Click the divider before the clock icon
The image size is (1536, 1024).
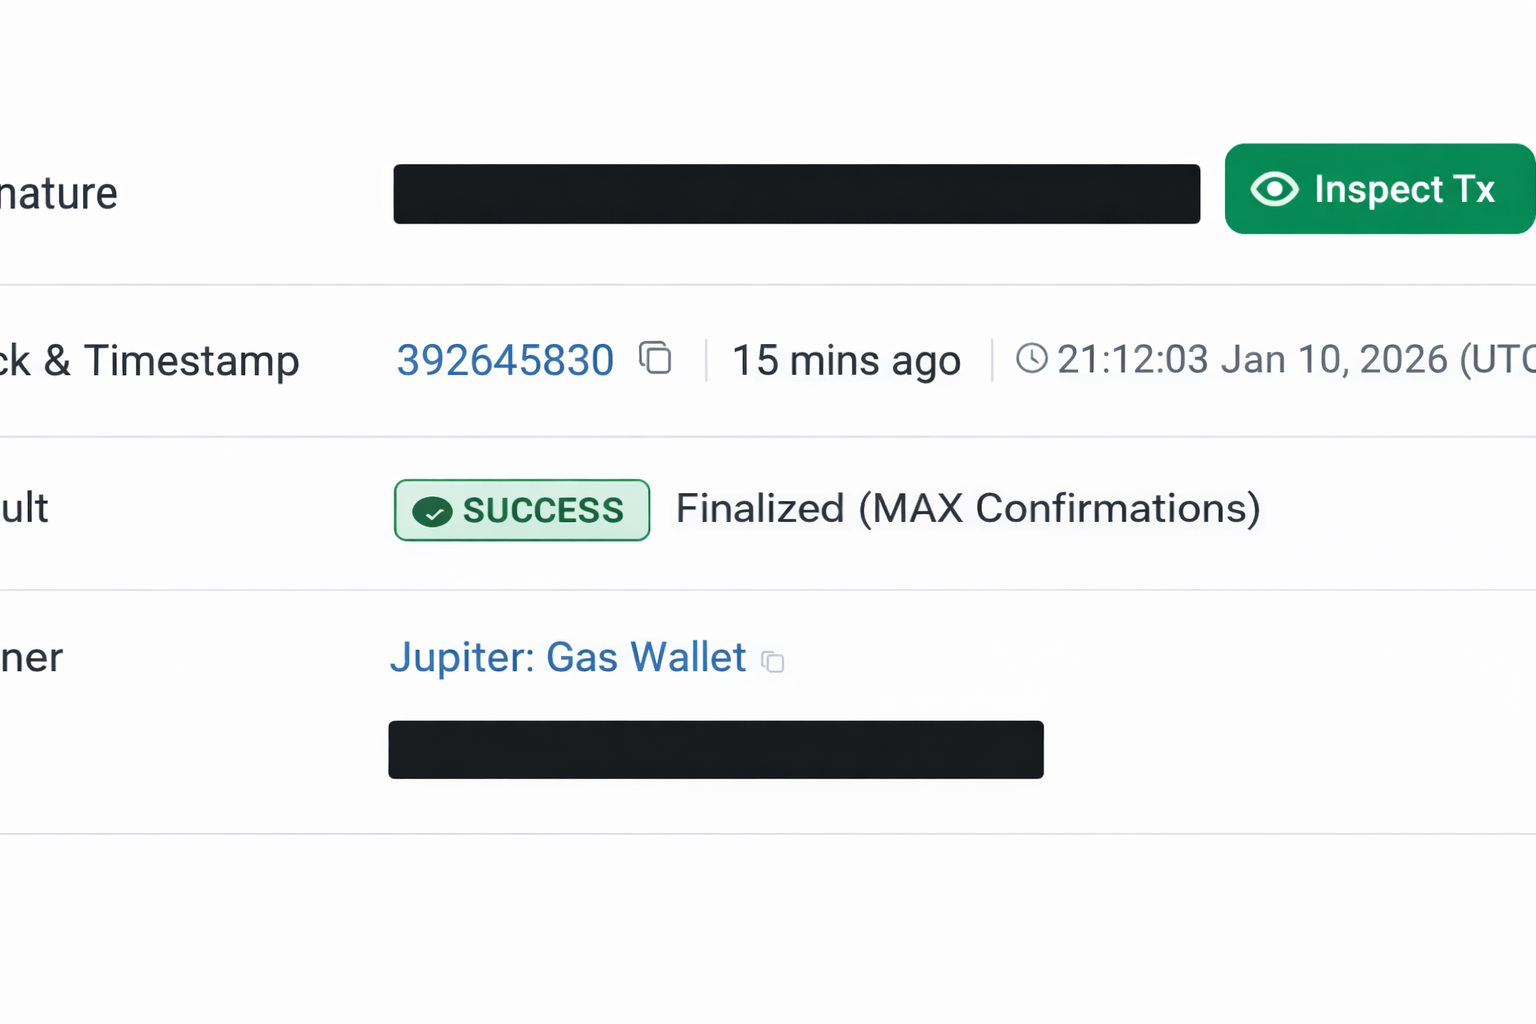click(x=992, y=360)
